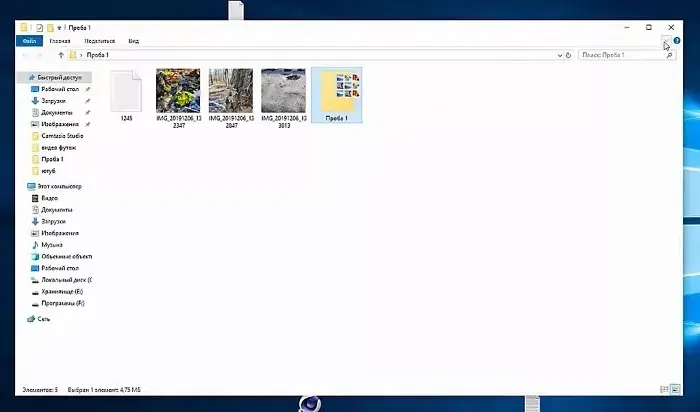Image resolution: width=700 pixels, height=412 pixels.
Task: Click the Properties quick access toolbar icon
Action: tap(40, 28)
